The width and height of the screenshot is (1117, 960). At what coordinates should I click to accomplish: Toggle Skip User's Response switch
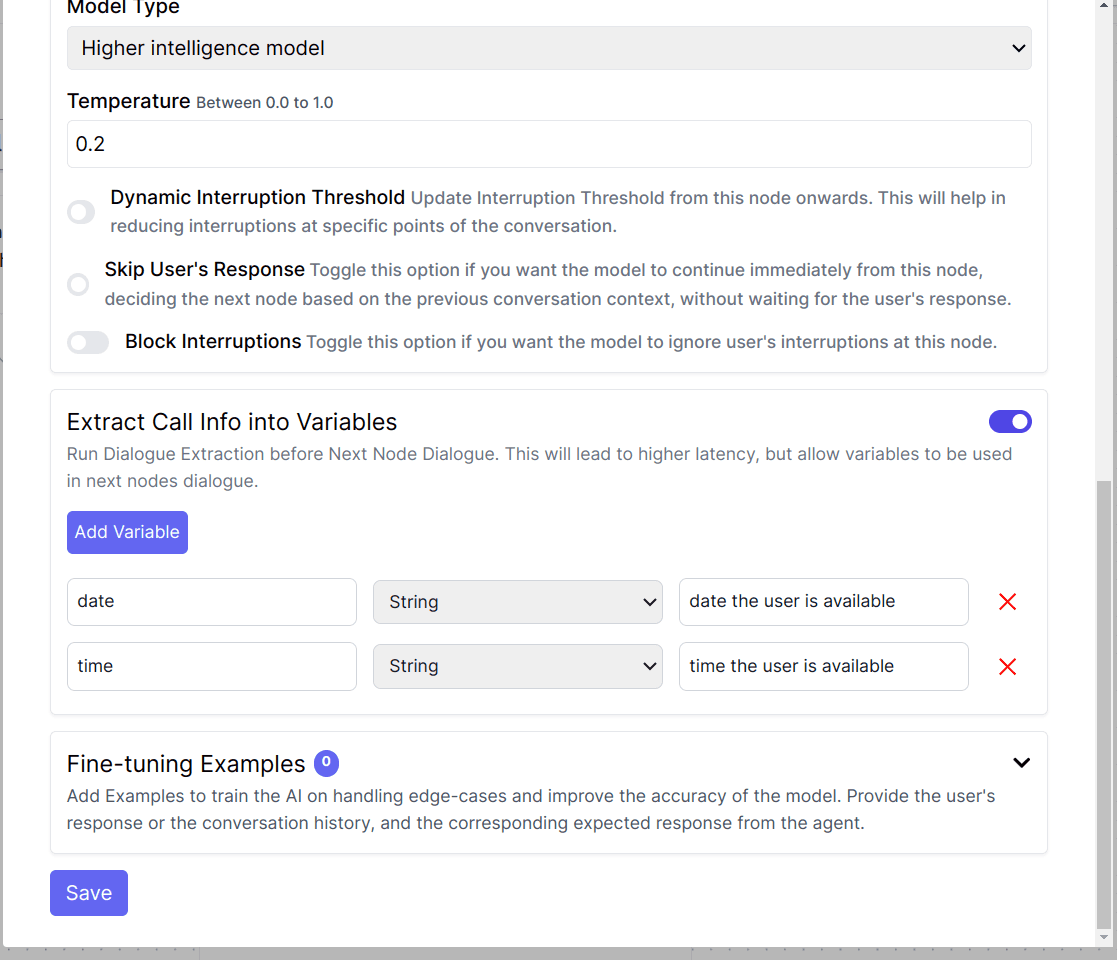click(x=78, y=284)
